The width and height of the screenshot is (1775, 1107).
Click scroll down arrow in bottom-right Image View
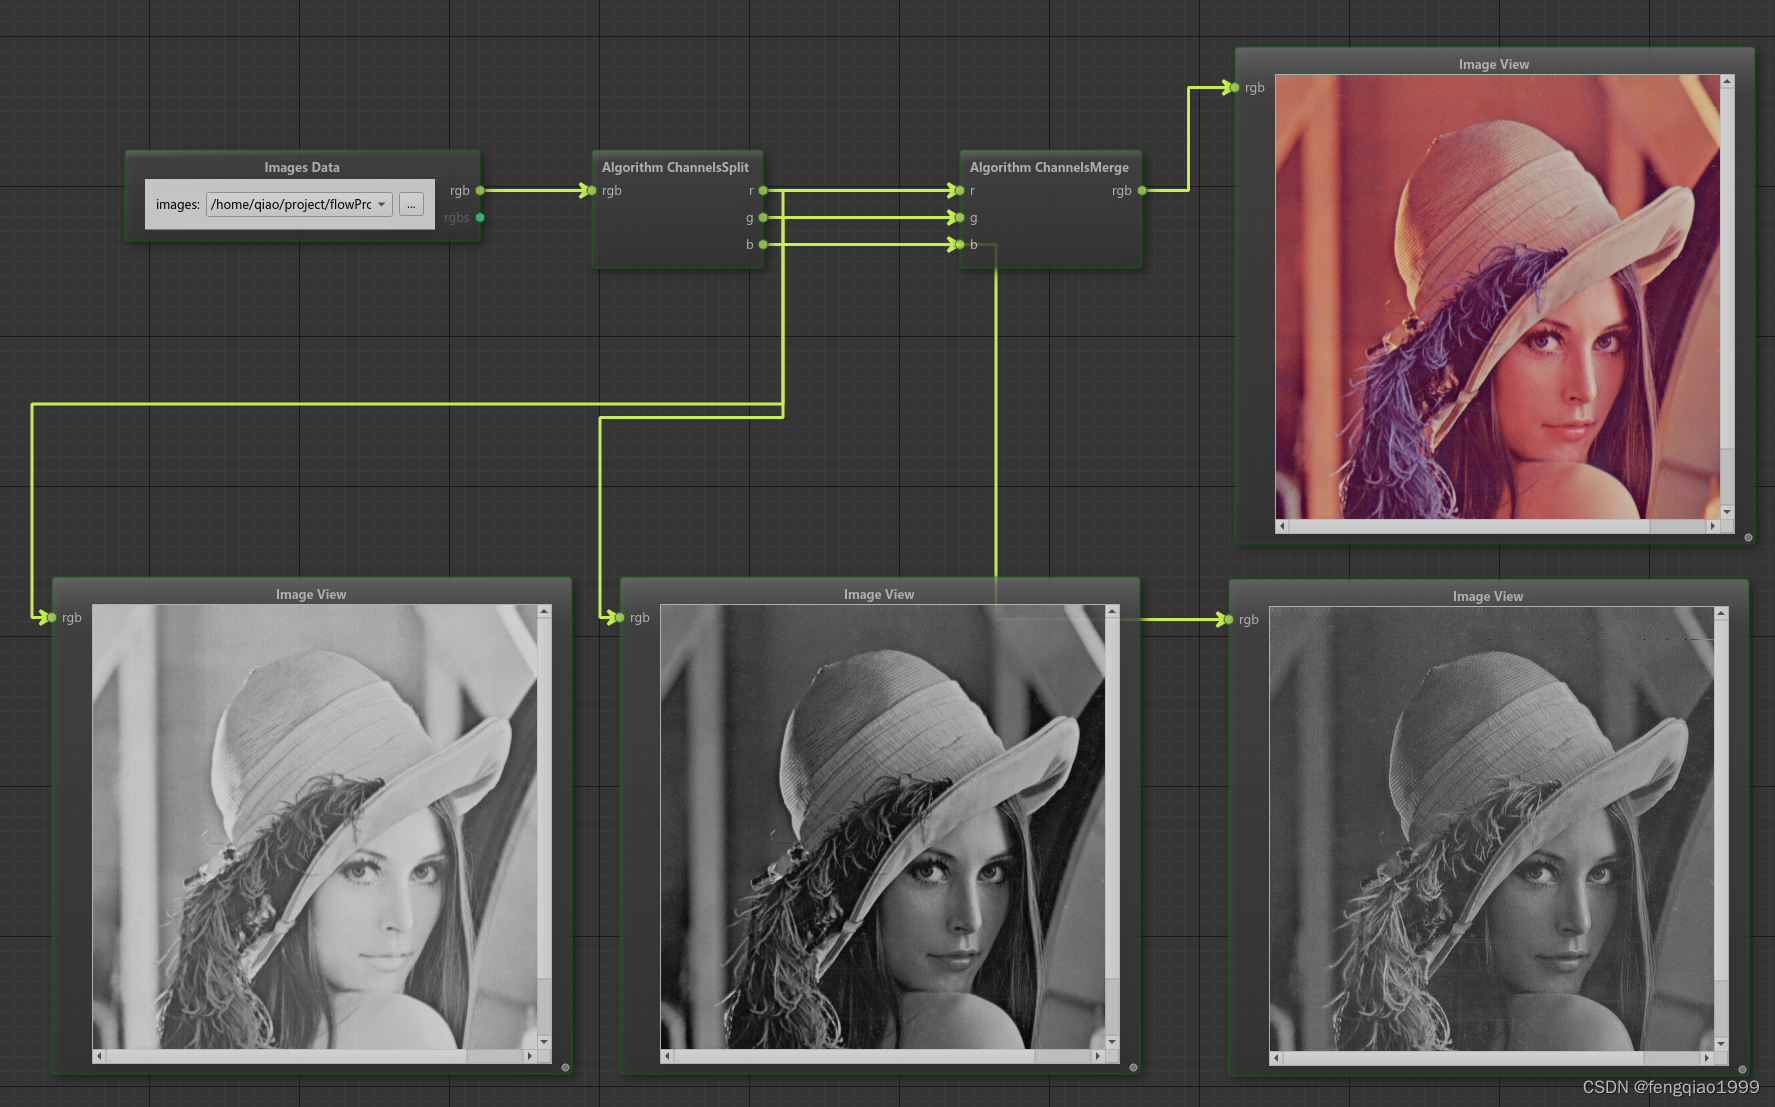[1721, 1044]
